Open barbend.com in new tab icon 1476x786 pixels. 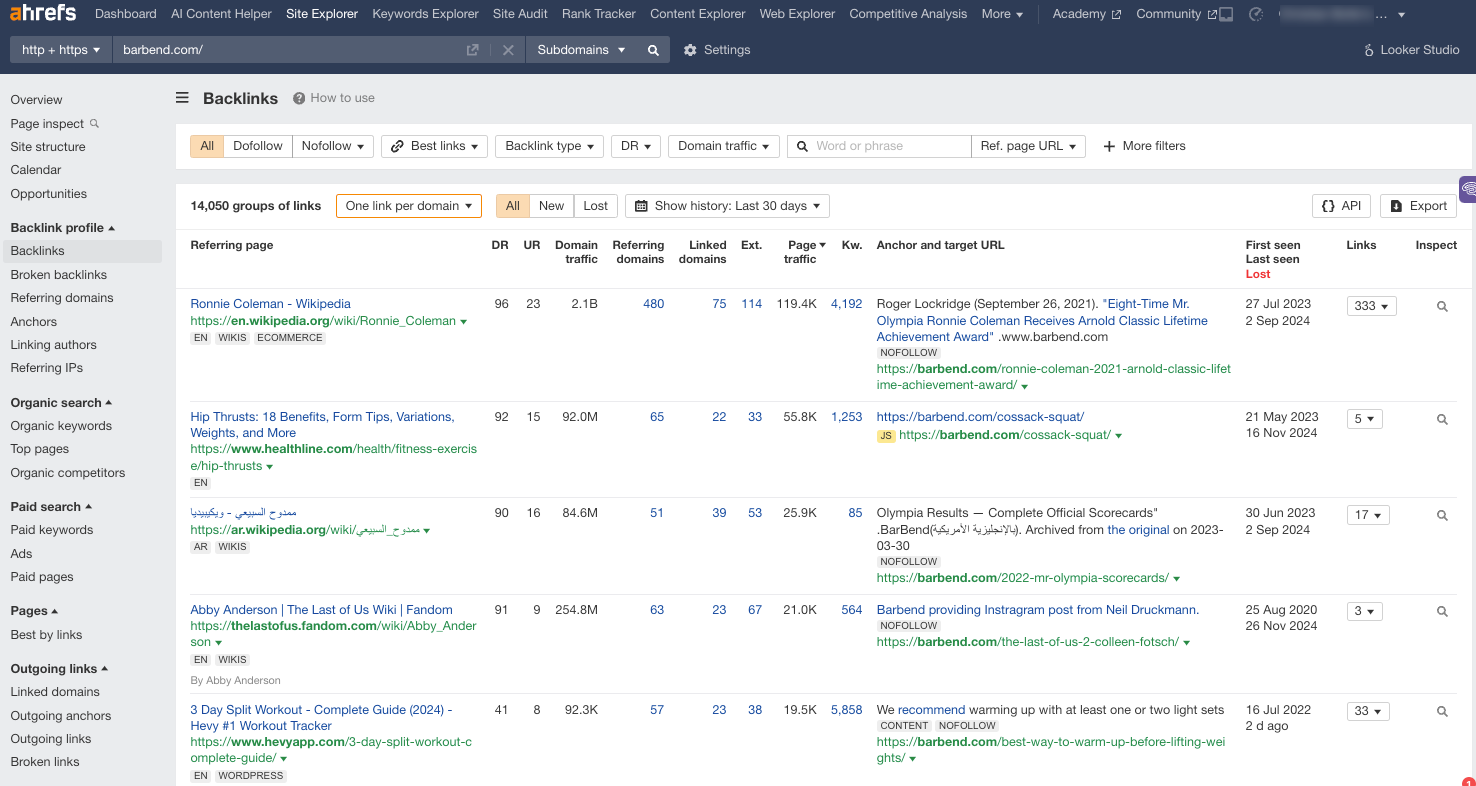pos(473,50)
